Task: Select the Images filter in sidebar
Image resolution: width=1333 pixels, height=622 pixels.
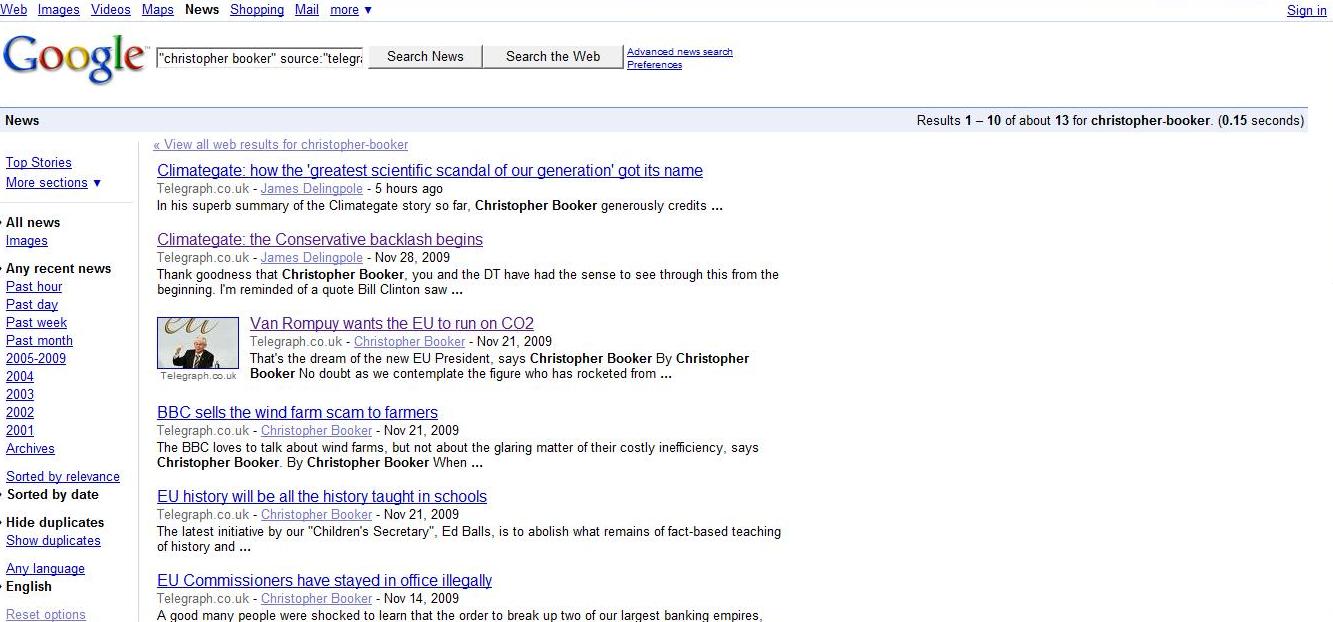Action: point(27,241)
